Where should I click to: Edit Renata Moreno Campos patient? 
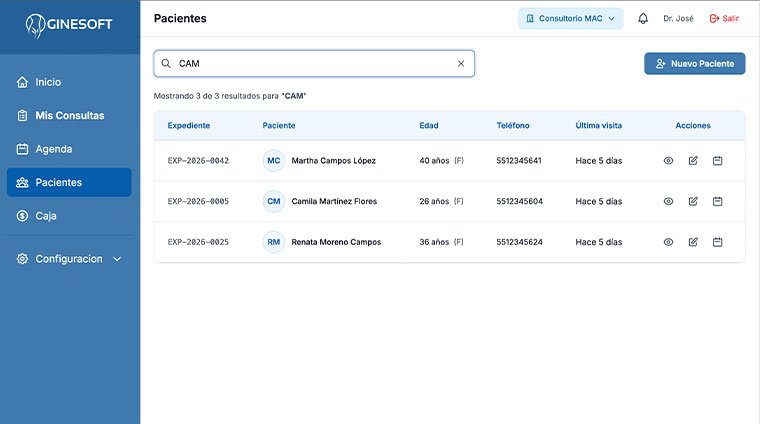click(693, 242)
